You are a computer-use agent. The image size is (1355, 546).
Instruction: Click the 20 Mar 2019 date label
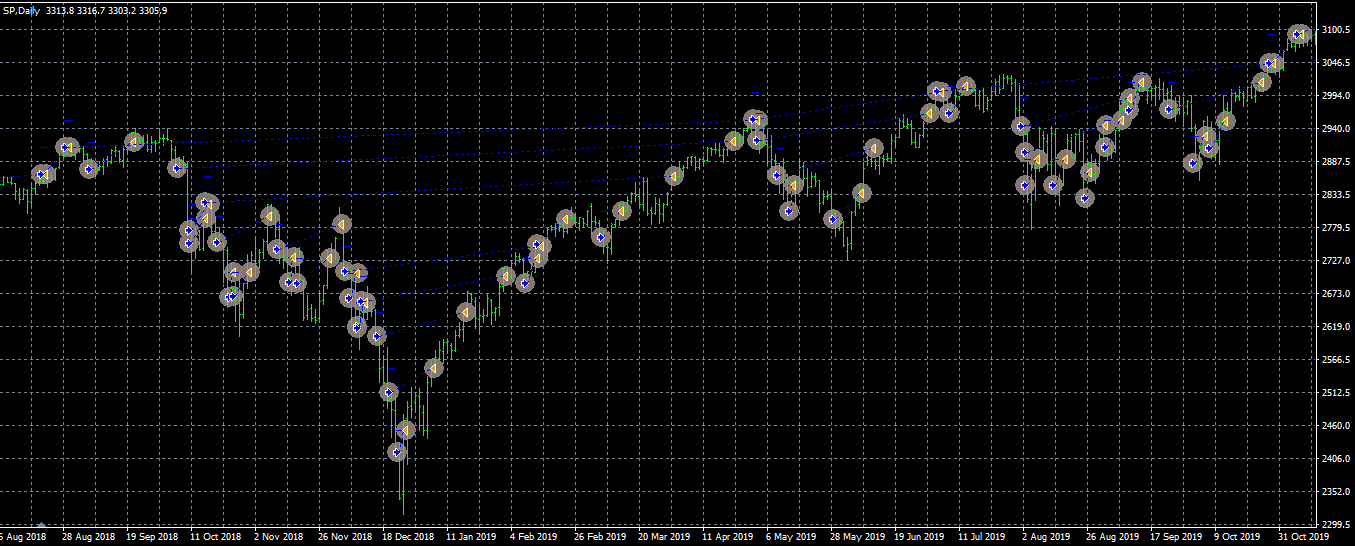coord(664,538)
